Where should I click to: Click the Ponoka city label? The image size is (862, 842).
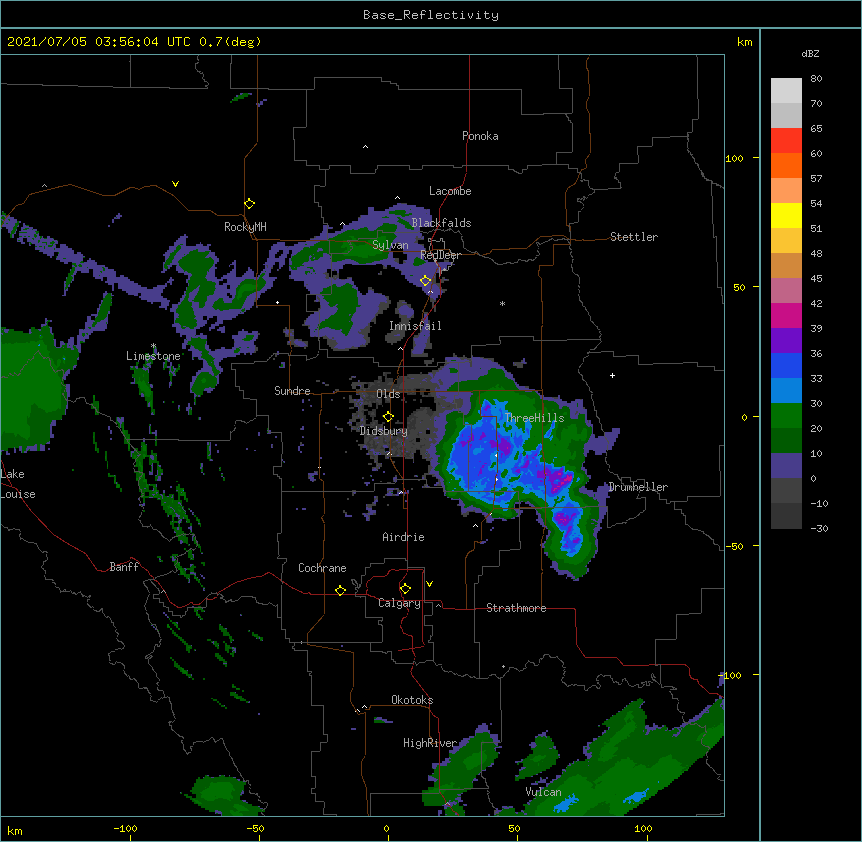(x=480, y=136)
